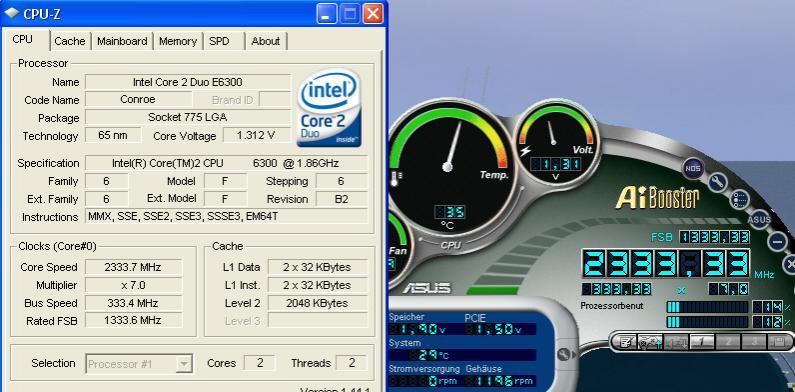Viewport: 795px width, 392px height.
Task: Click the AiBooster multiplier display 7,0
Action: (728, 289)
